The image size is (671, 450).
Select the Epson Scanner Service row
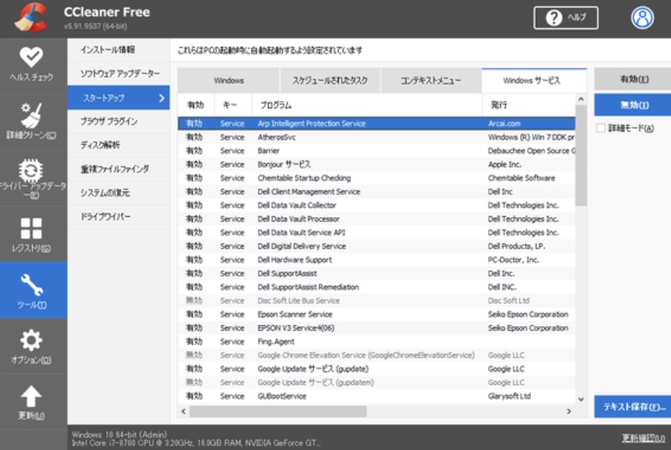377,314
